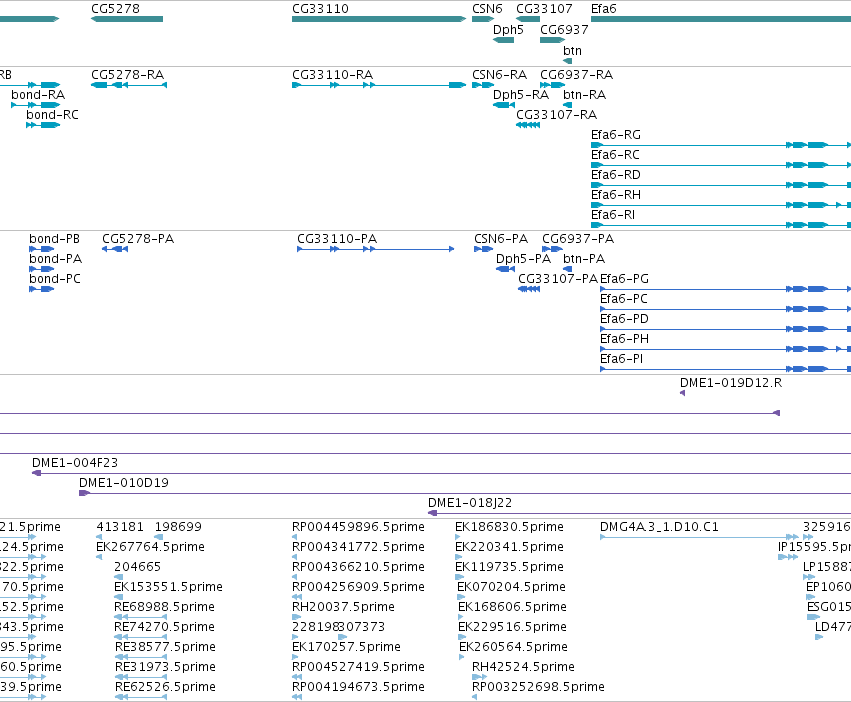This screenshot has height=702, width=851.
Task: Select the CG33107-PA protein label
Action: pyautogui.click(x=558, y=279)
